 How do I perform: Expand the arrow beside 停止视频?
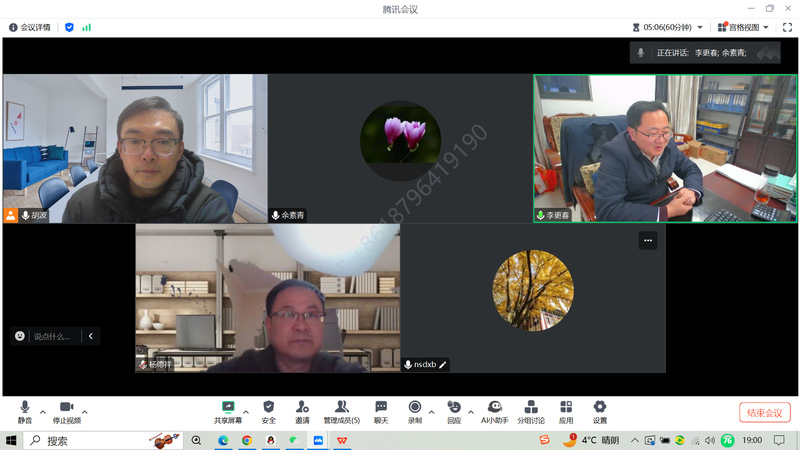click(85, 411)
